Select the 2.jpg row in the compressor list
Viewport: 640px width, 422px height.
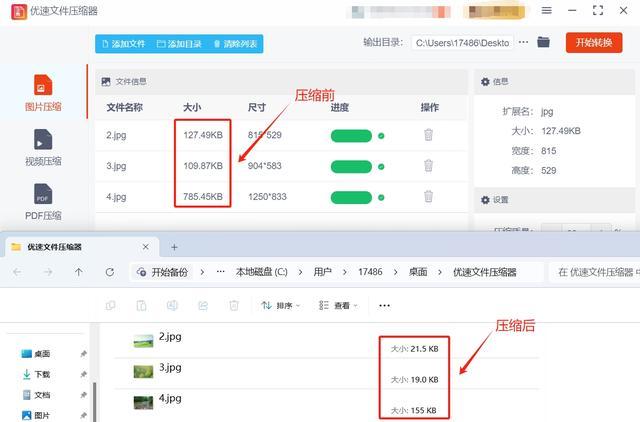click(x=281, y=135)
